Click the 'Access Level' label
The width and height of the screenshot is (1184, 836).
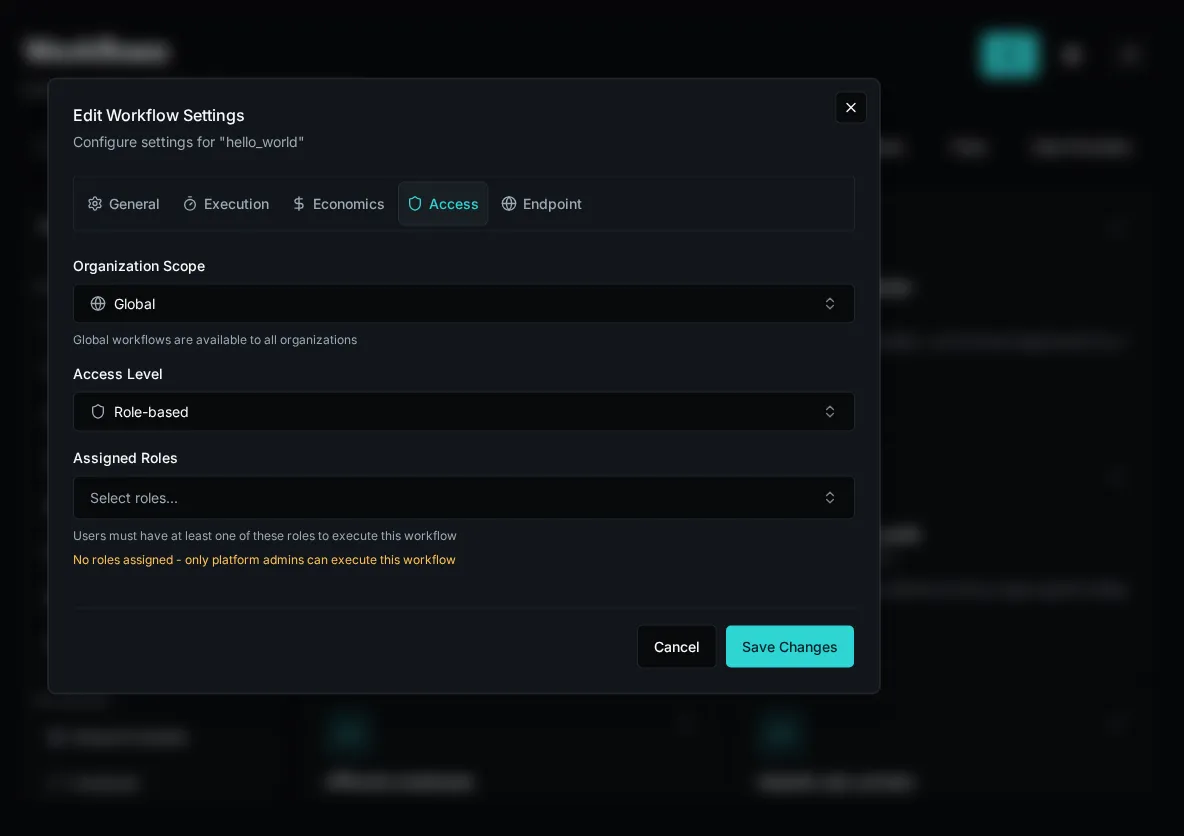pos(118,374)
